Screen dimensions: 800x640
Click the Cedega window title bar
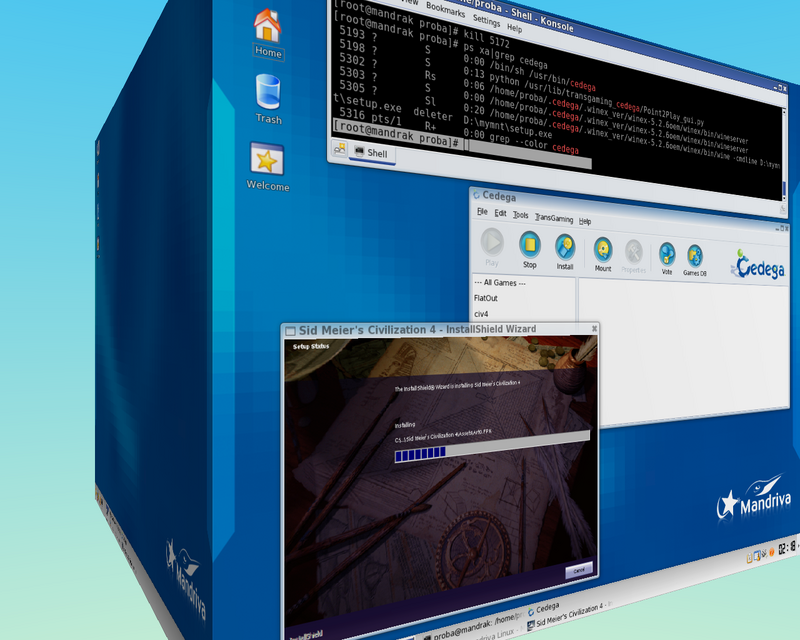pyautogui.click(x=628, y=209)
